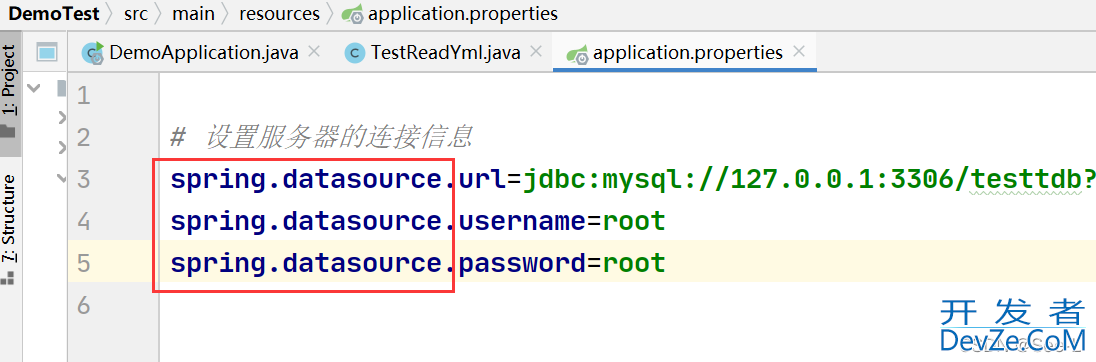Click line number 5 in gutter
Viewport: 1096px width, 362px height.
pyautogui.click(x=83, y=263)
